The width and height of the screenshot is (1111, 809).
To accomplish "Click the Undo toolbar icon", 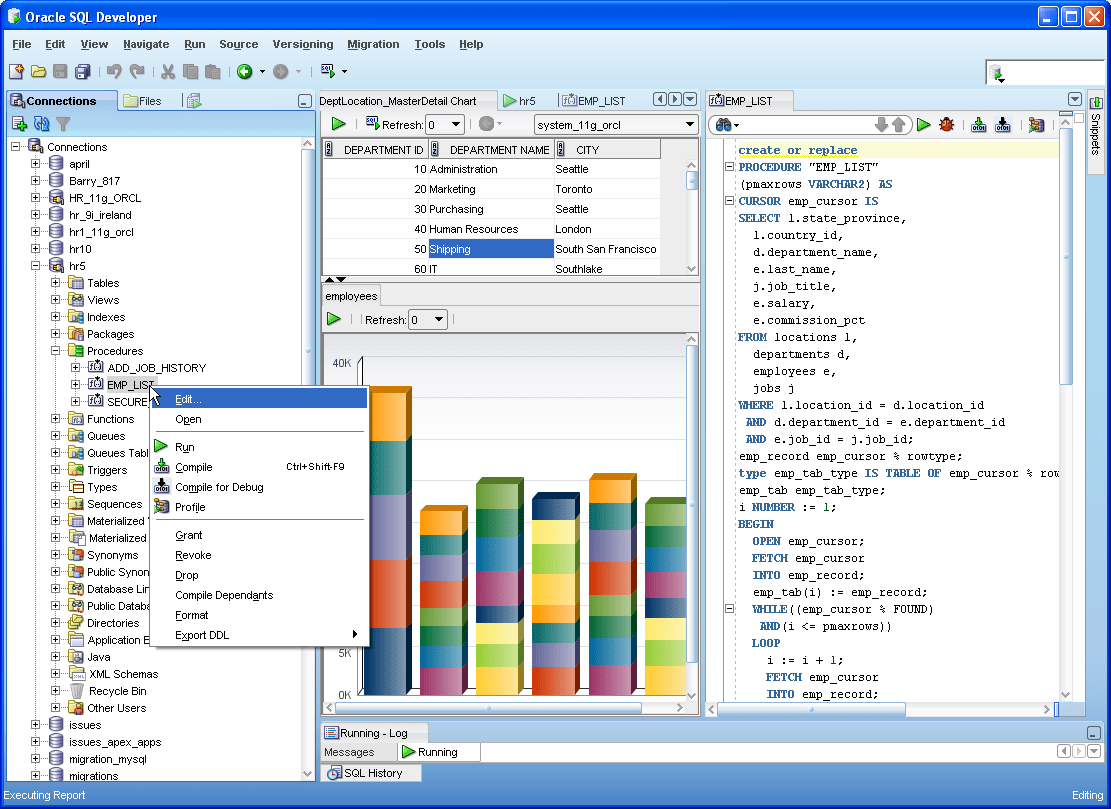I will 114,72.
